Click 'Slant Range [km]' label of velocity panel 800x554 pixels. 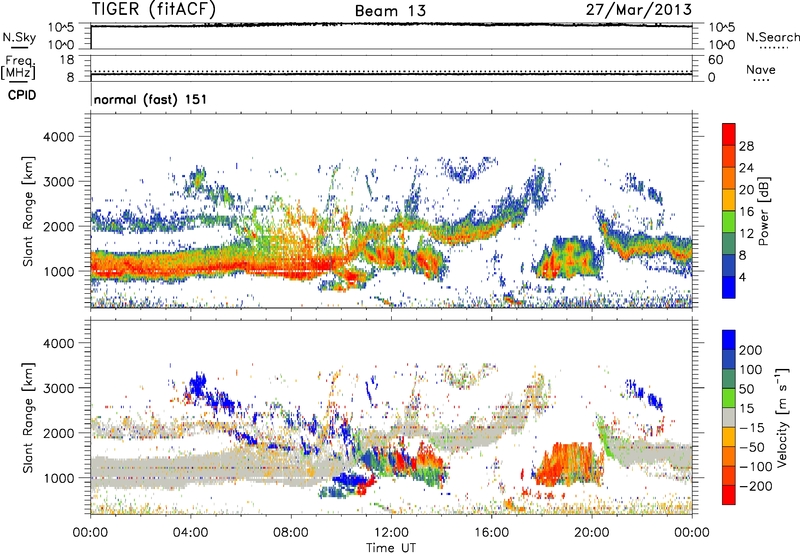click(28, 417)
